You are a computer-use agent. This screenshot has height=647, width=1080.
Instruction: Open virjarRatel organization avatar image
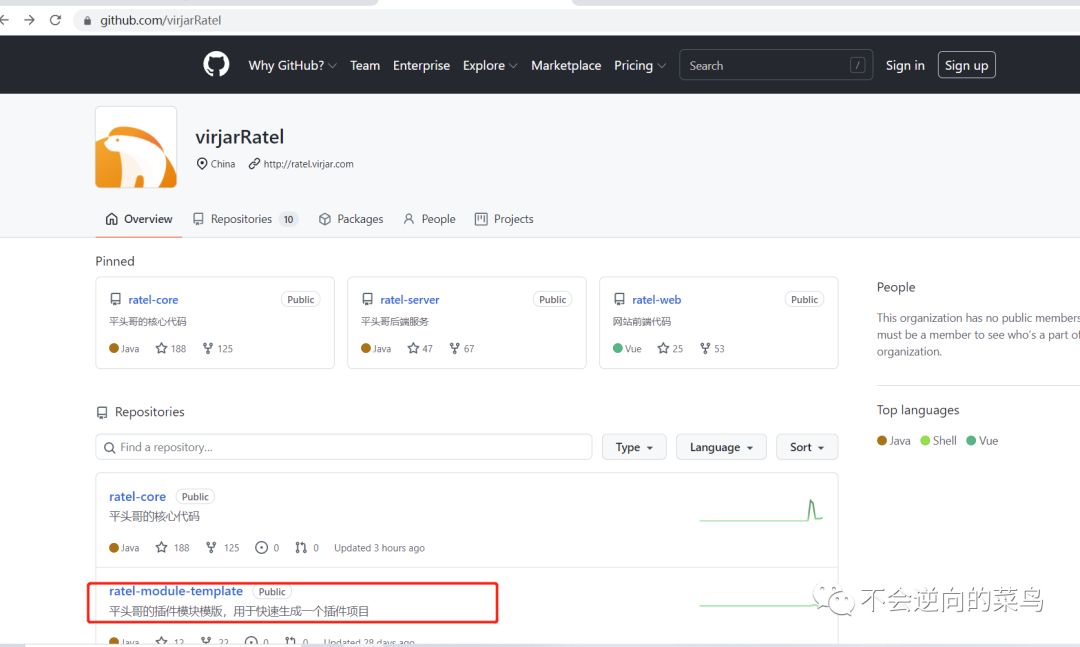coord(136,147)
